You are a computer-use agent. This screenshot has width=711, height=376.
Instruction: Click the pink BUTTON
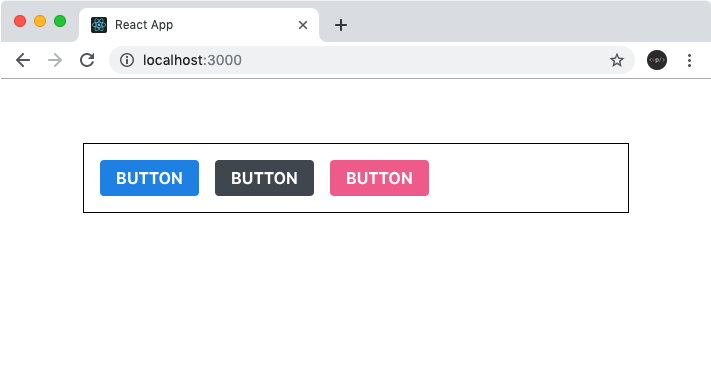[x=380, y=178]
